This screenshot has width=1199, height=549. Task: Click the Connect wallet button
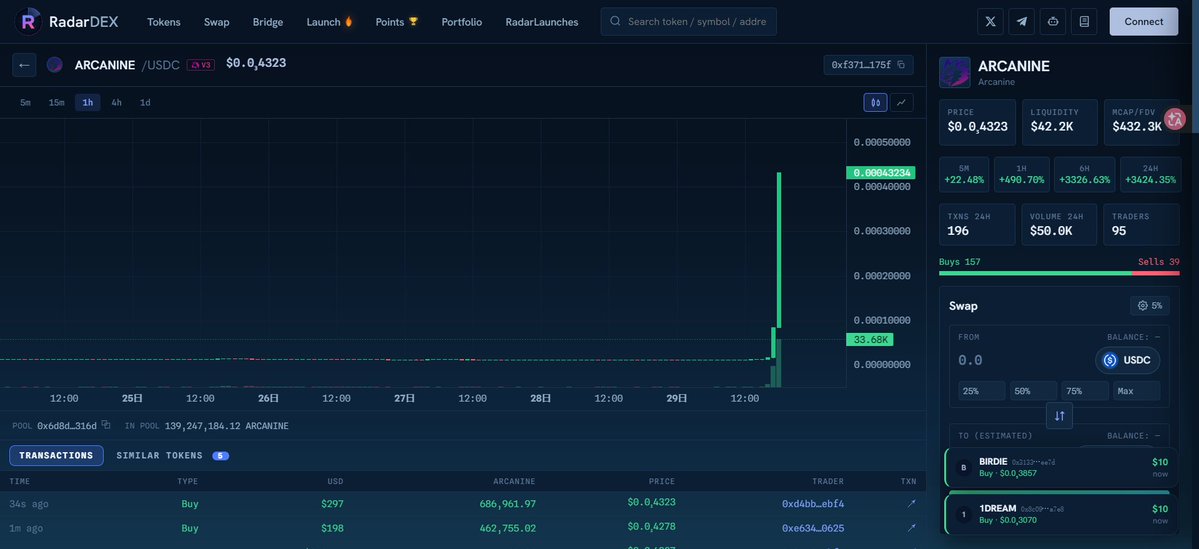tap(1144, 21)
